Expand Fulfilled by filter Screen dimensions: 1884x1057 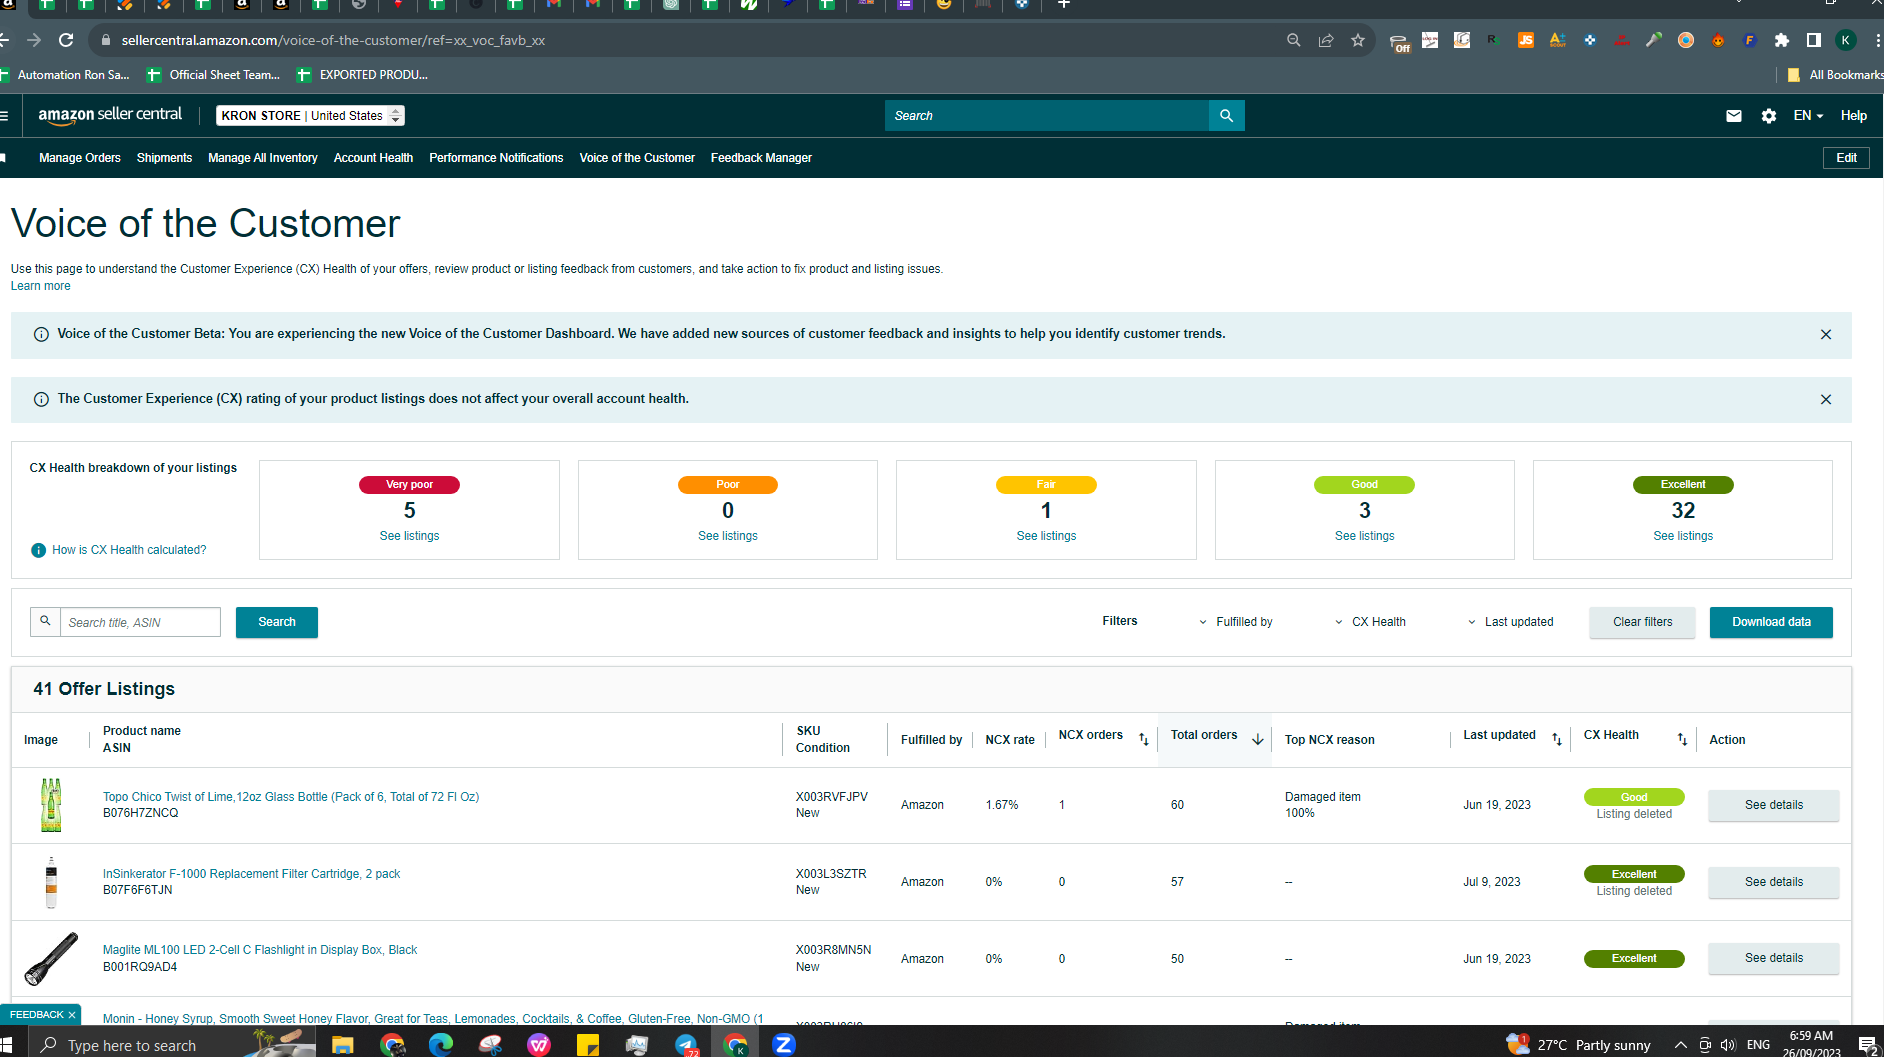pos(1236,622)
